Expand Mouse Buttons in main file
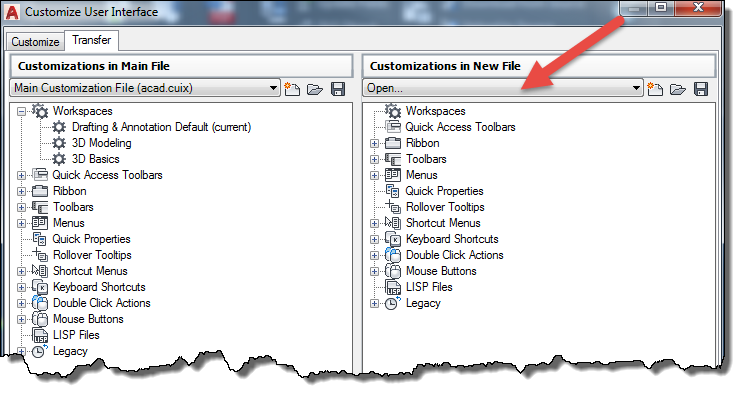 (21, 320)
